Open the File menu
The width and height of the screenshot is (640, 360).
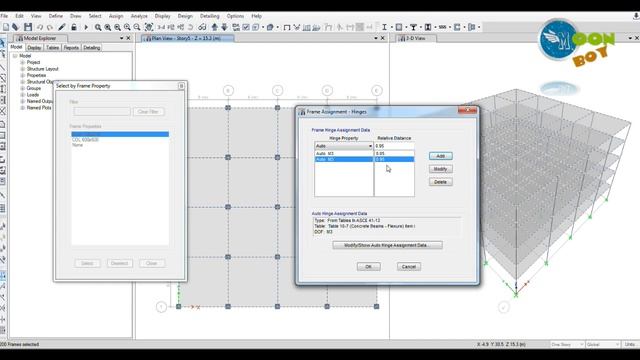(x=4, y=16)
